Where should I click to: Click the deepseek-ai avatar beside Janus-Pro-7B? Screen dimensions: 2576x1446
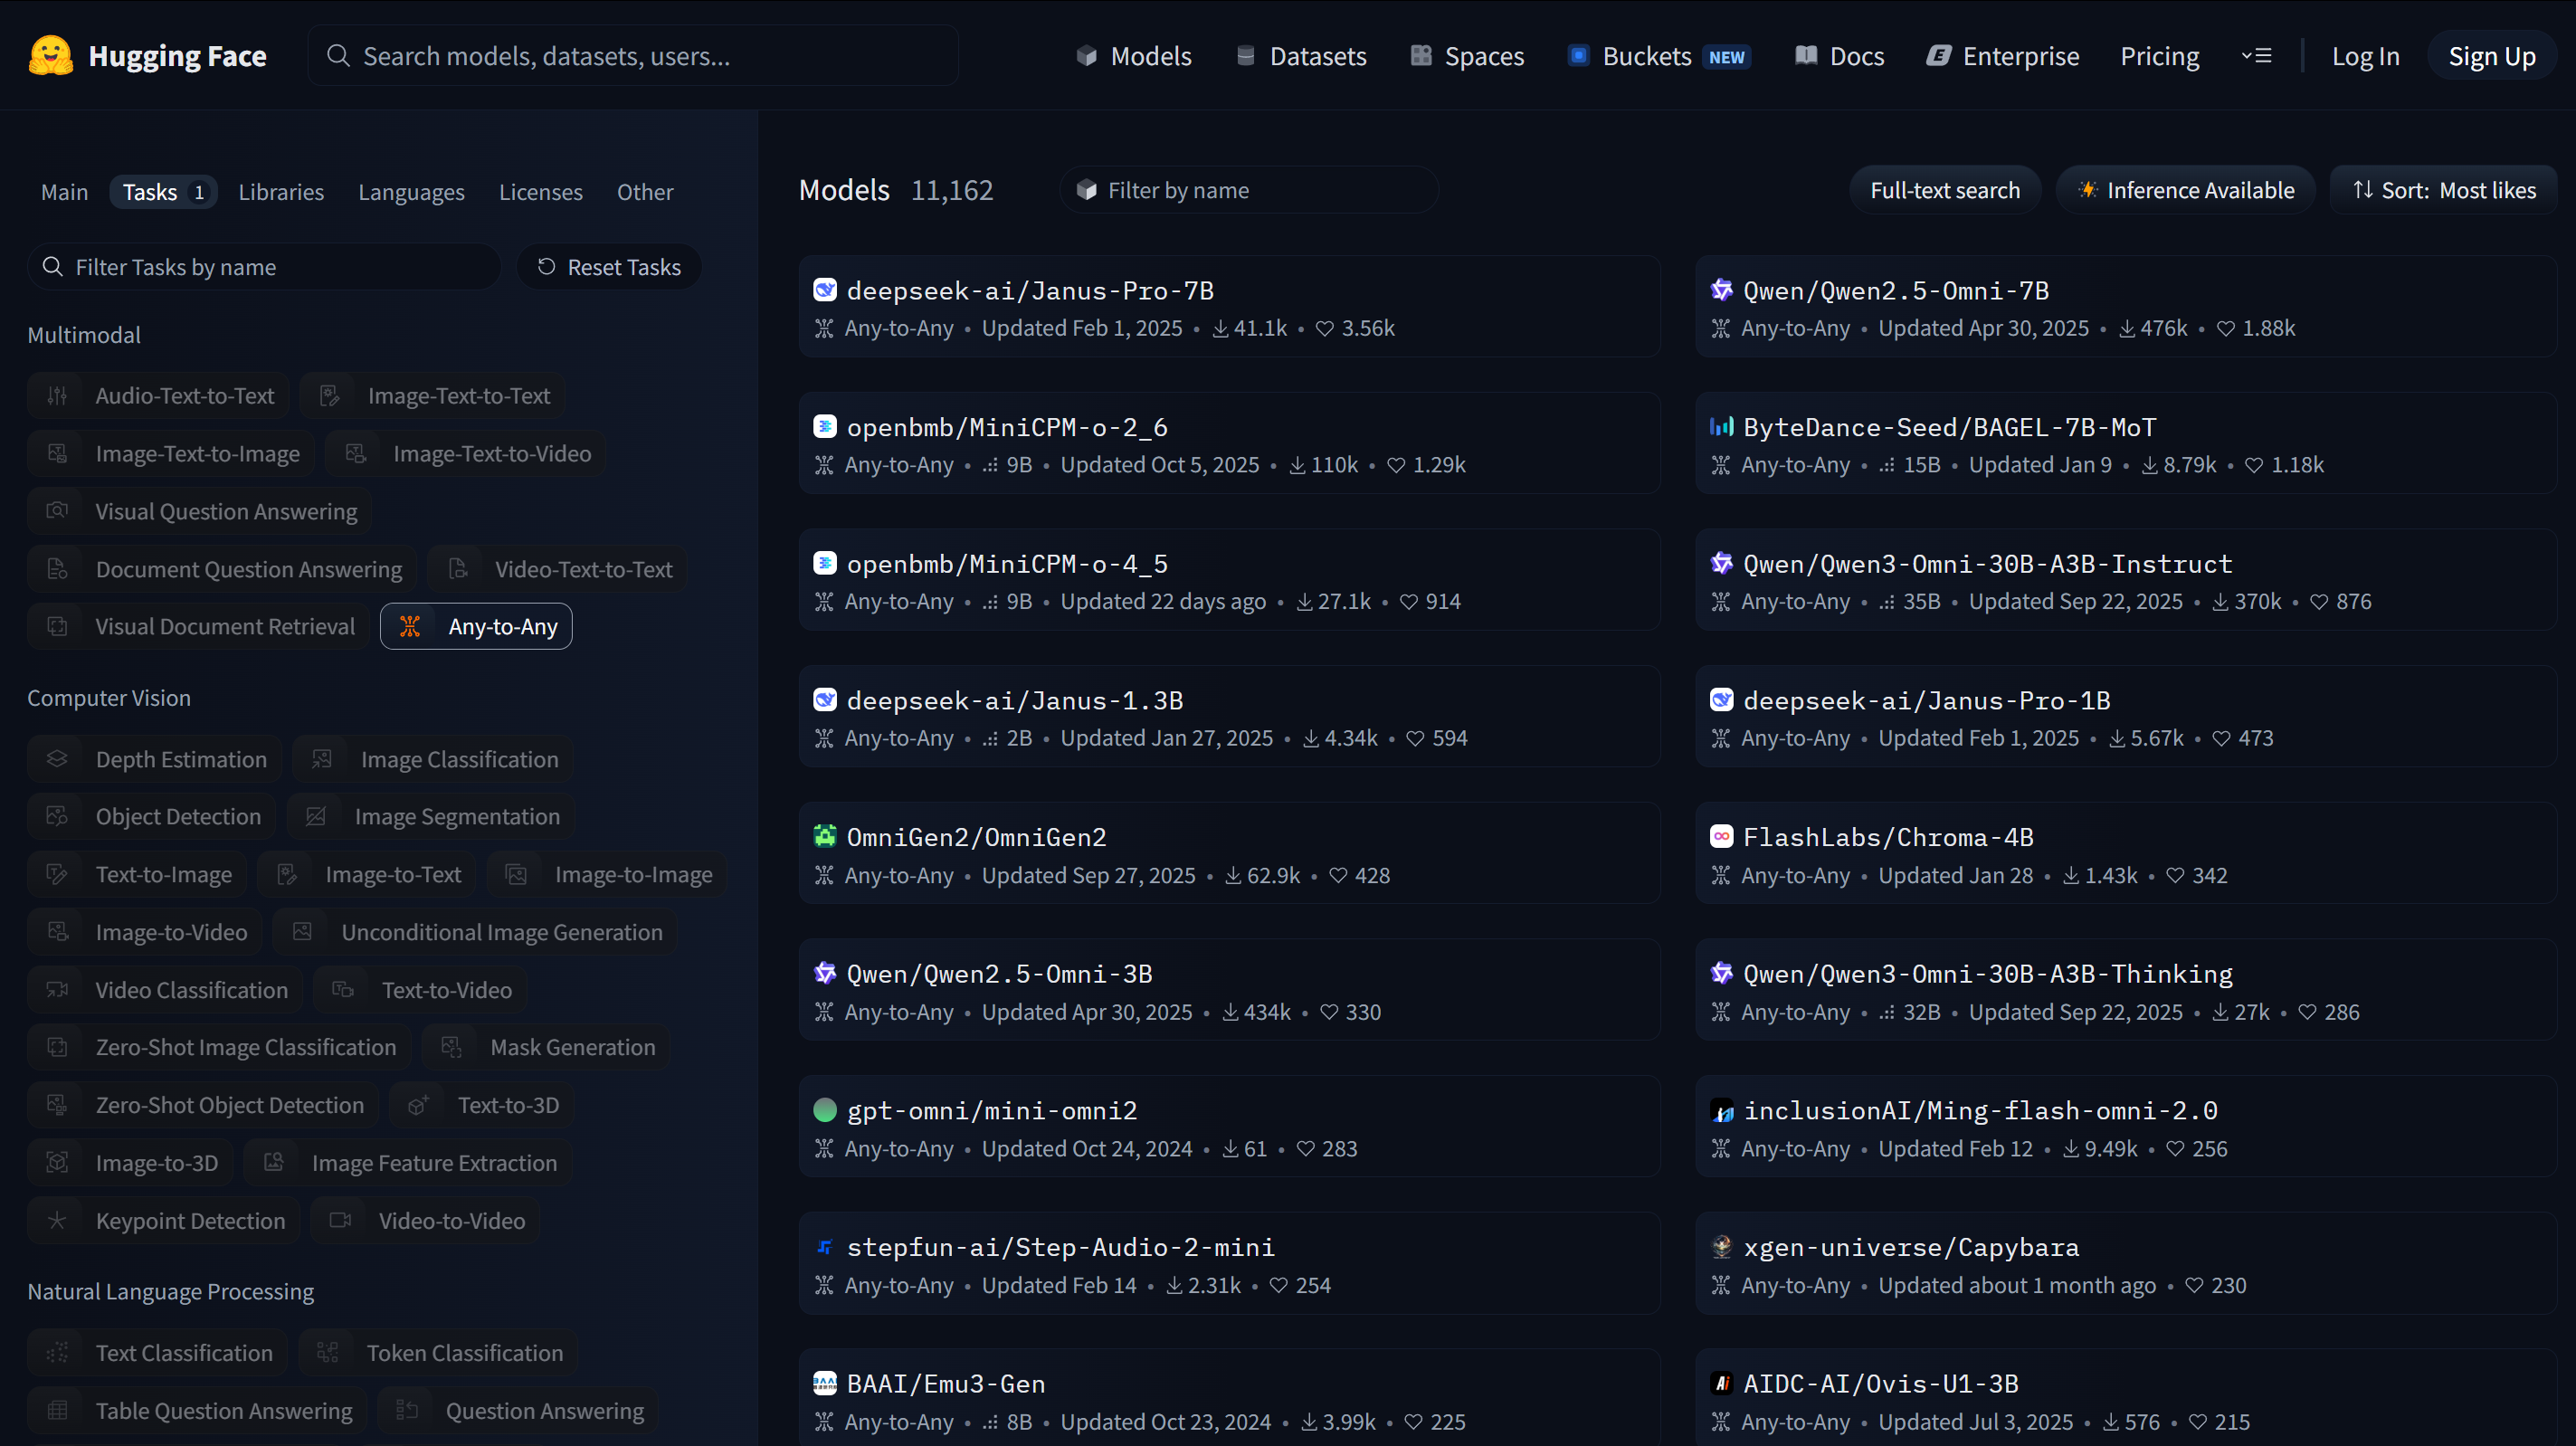pyautogui.click(x=824, y=290)
